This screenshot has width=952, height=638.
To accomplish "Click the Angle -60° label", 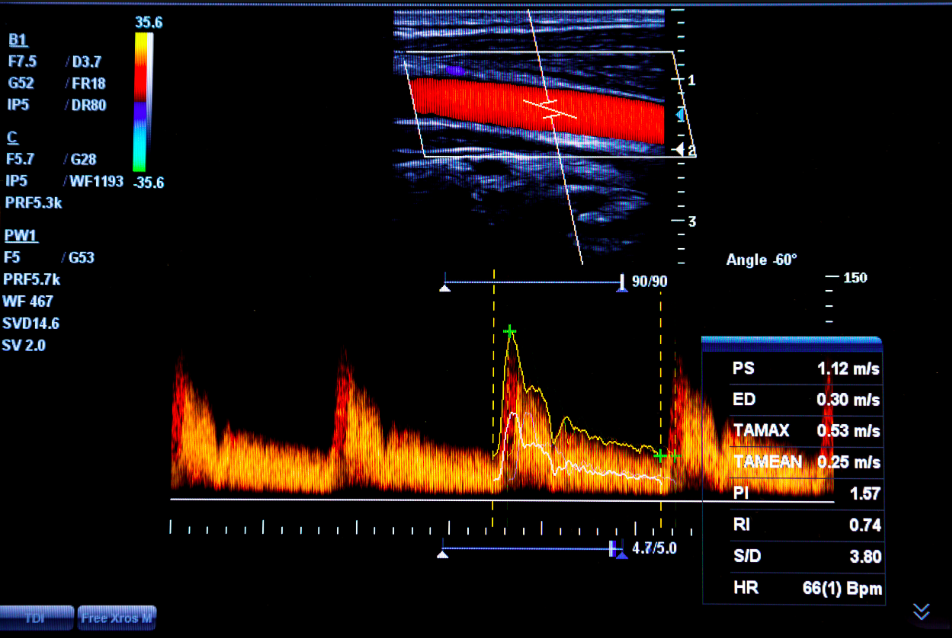I will (761, 260).
